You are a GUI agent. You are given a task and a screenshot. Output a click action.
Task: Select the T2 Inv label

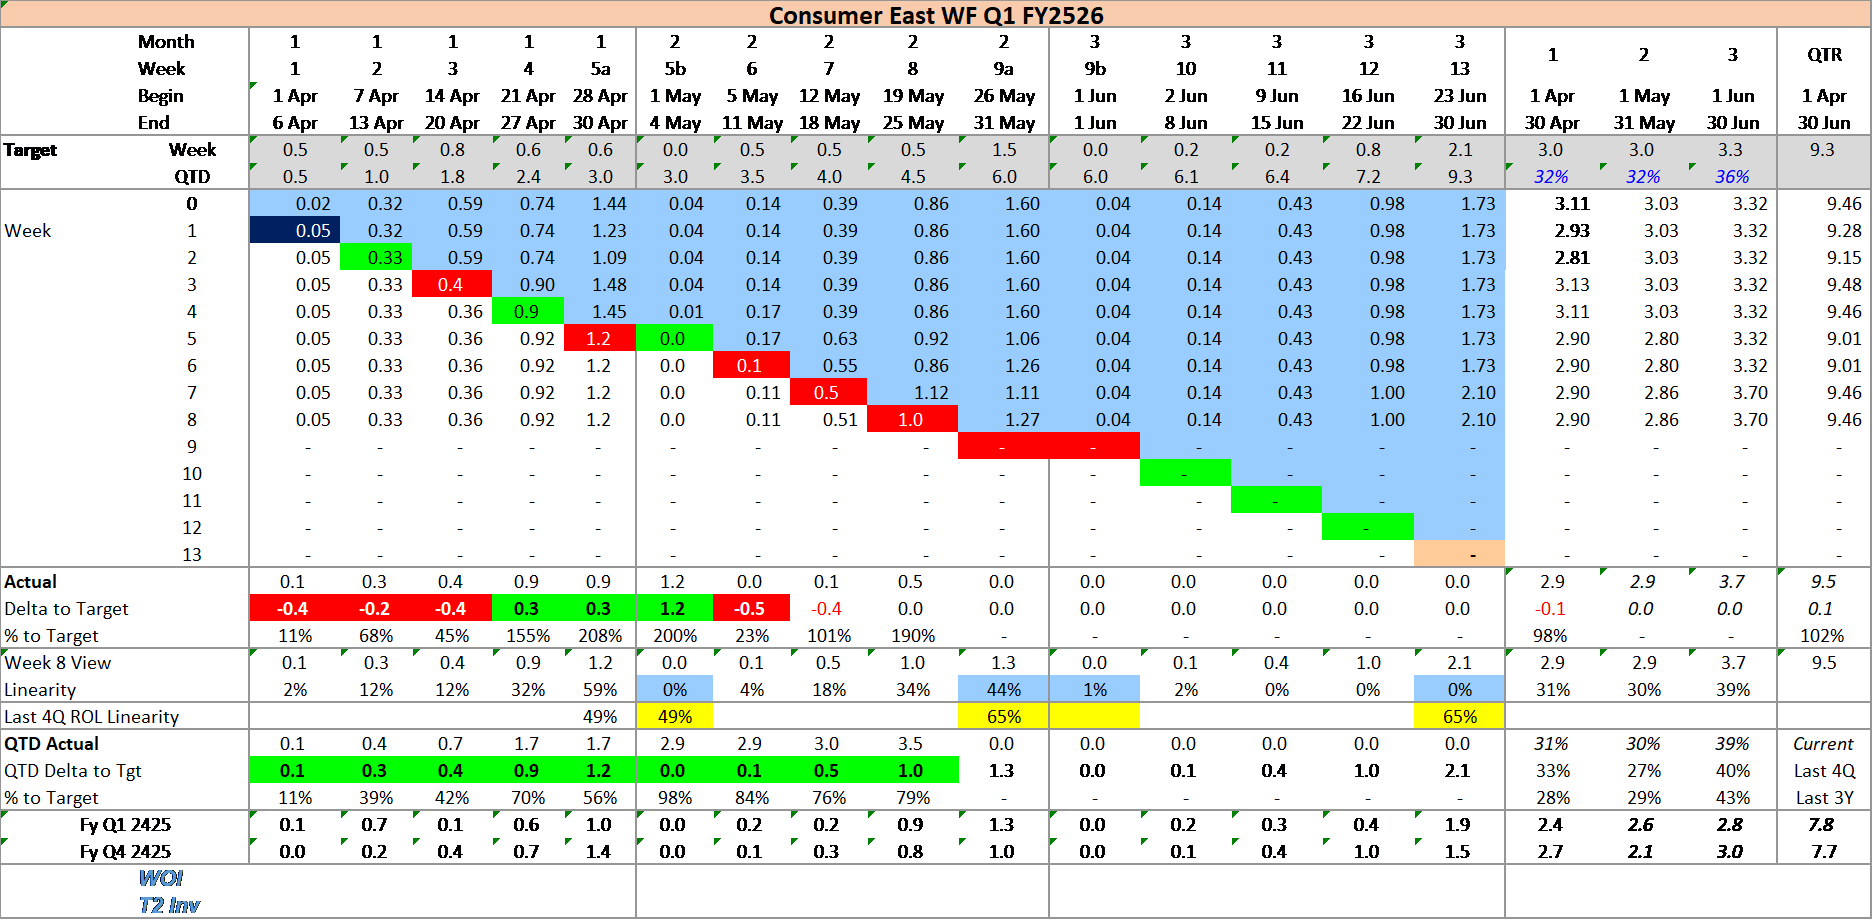pos(170,904)
